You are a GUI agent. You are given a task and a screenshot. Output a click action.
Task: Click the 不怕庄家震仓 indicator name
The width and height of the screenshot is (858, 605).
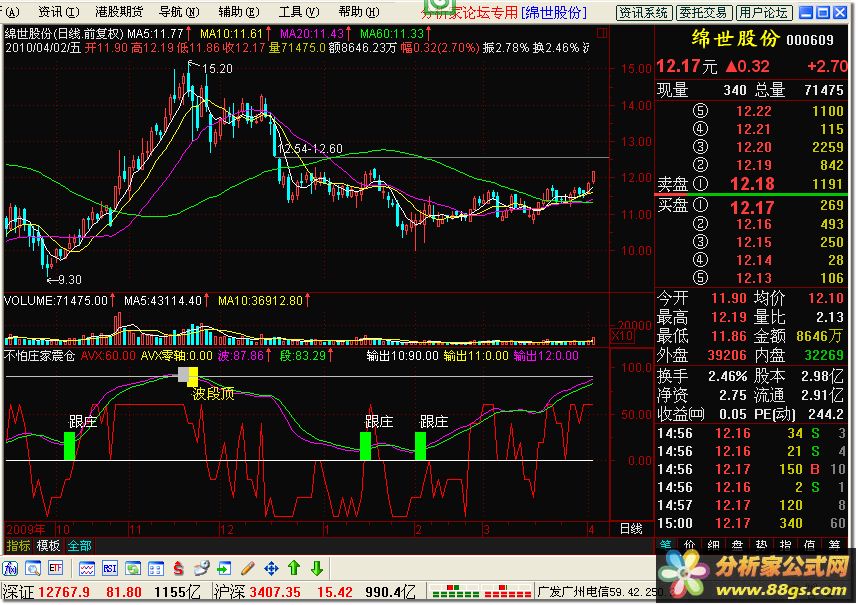pyautogui.click(x=39, y=356)
